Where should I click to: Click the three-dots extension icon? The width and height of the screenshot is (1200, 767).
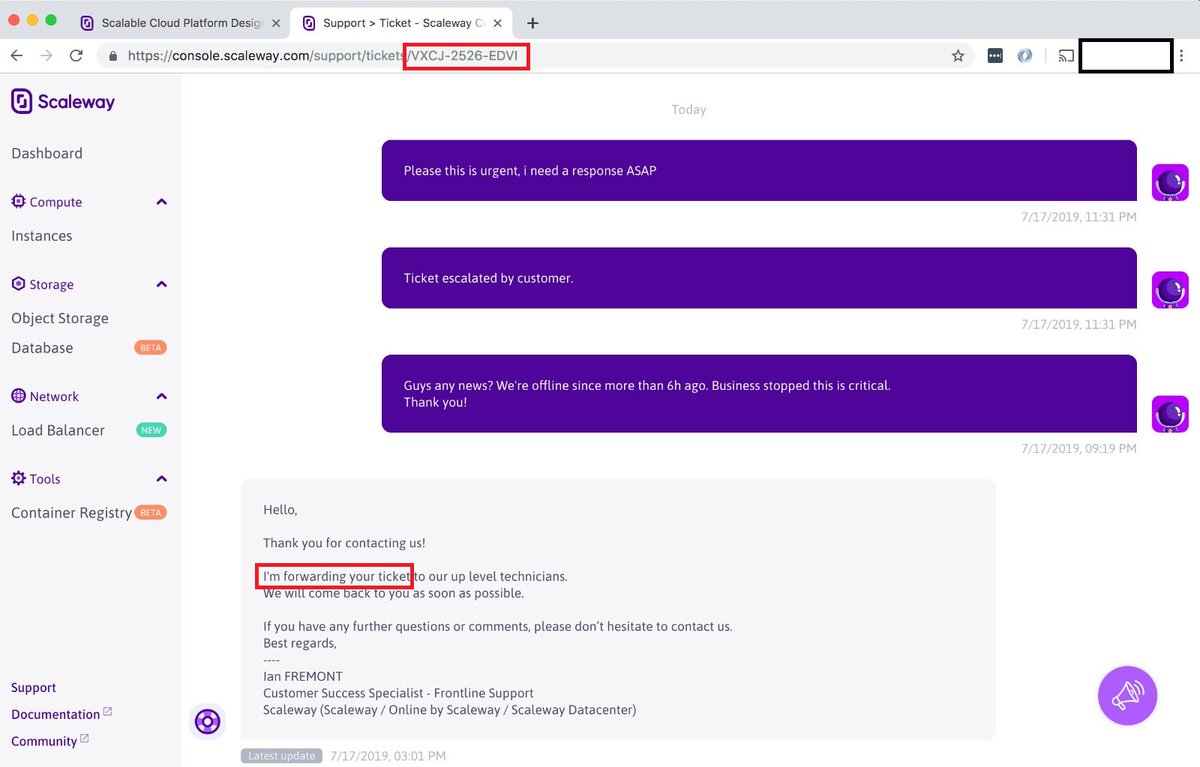pyautogui.click(x=994, y=56)
